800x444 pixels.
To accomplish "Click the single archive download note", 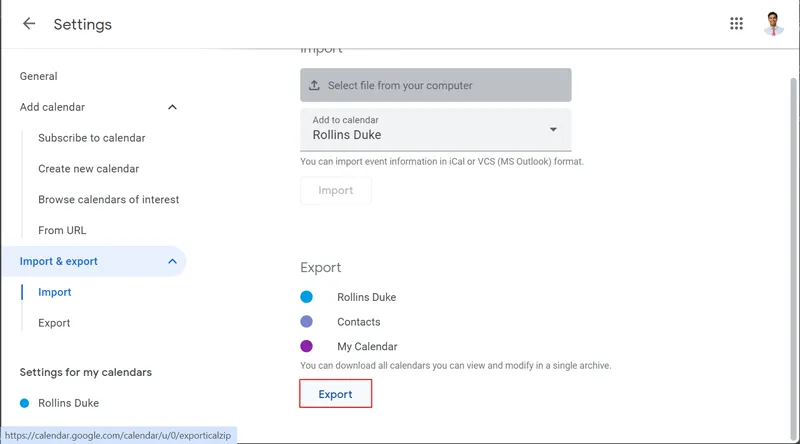I will click(x=456, y=365).
